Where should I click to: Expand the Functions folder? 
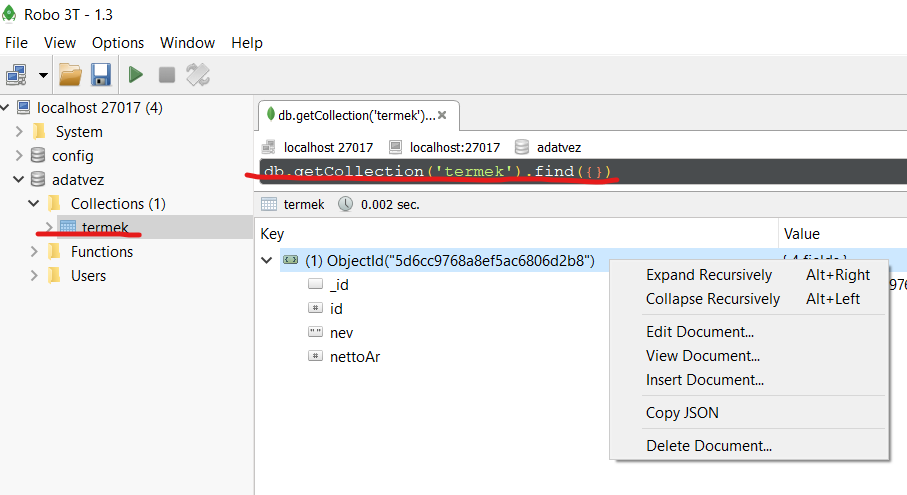tap(34, 252)
